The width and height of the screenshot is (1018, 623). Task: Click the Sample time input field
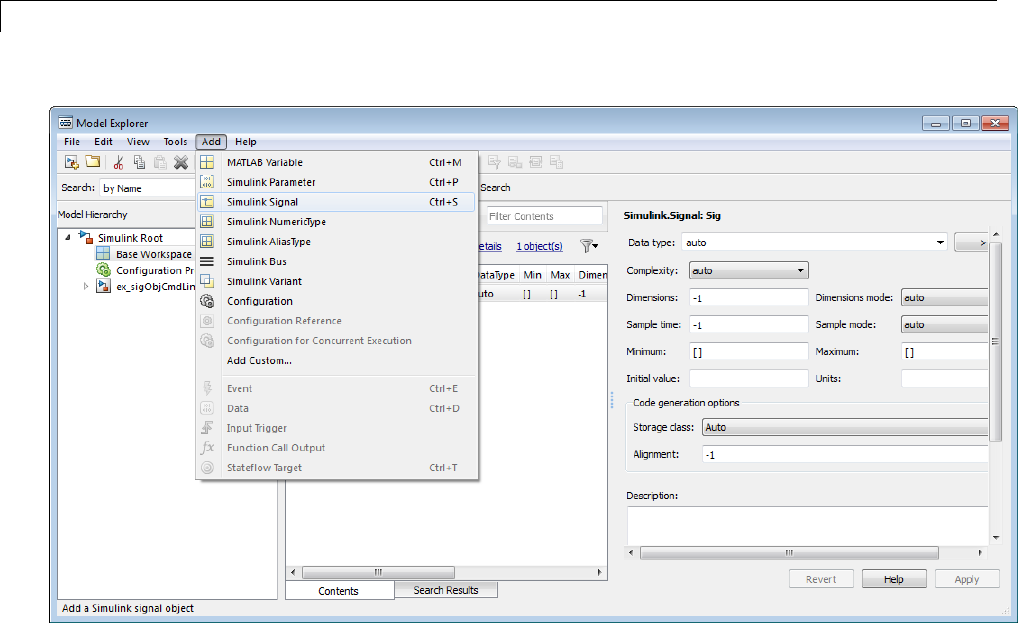[749, 324]
